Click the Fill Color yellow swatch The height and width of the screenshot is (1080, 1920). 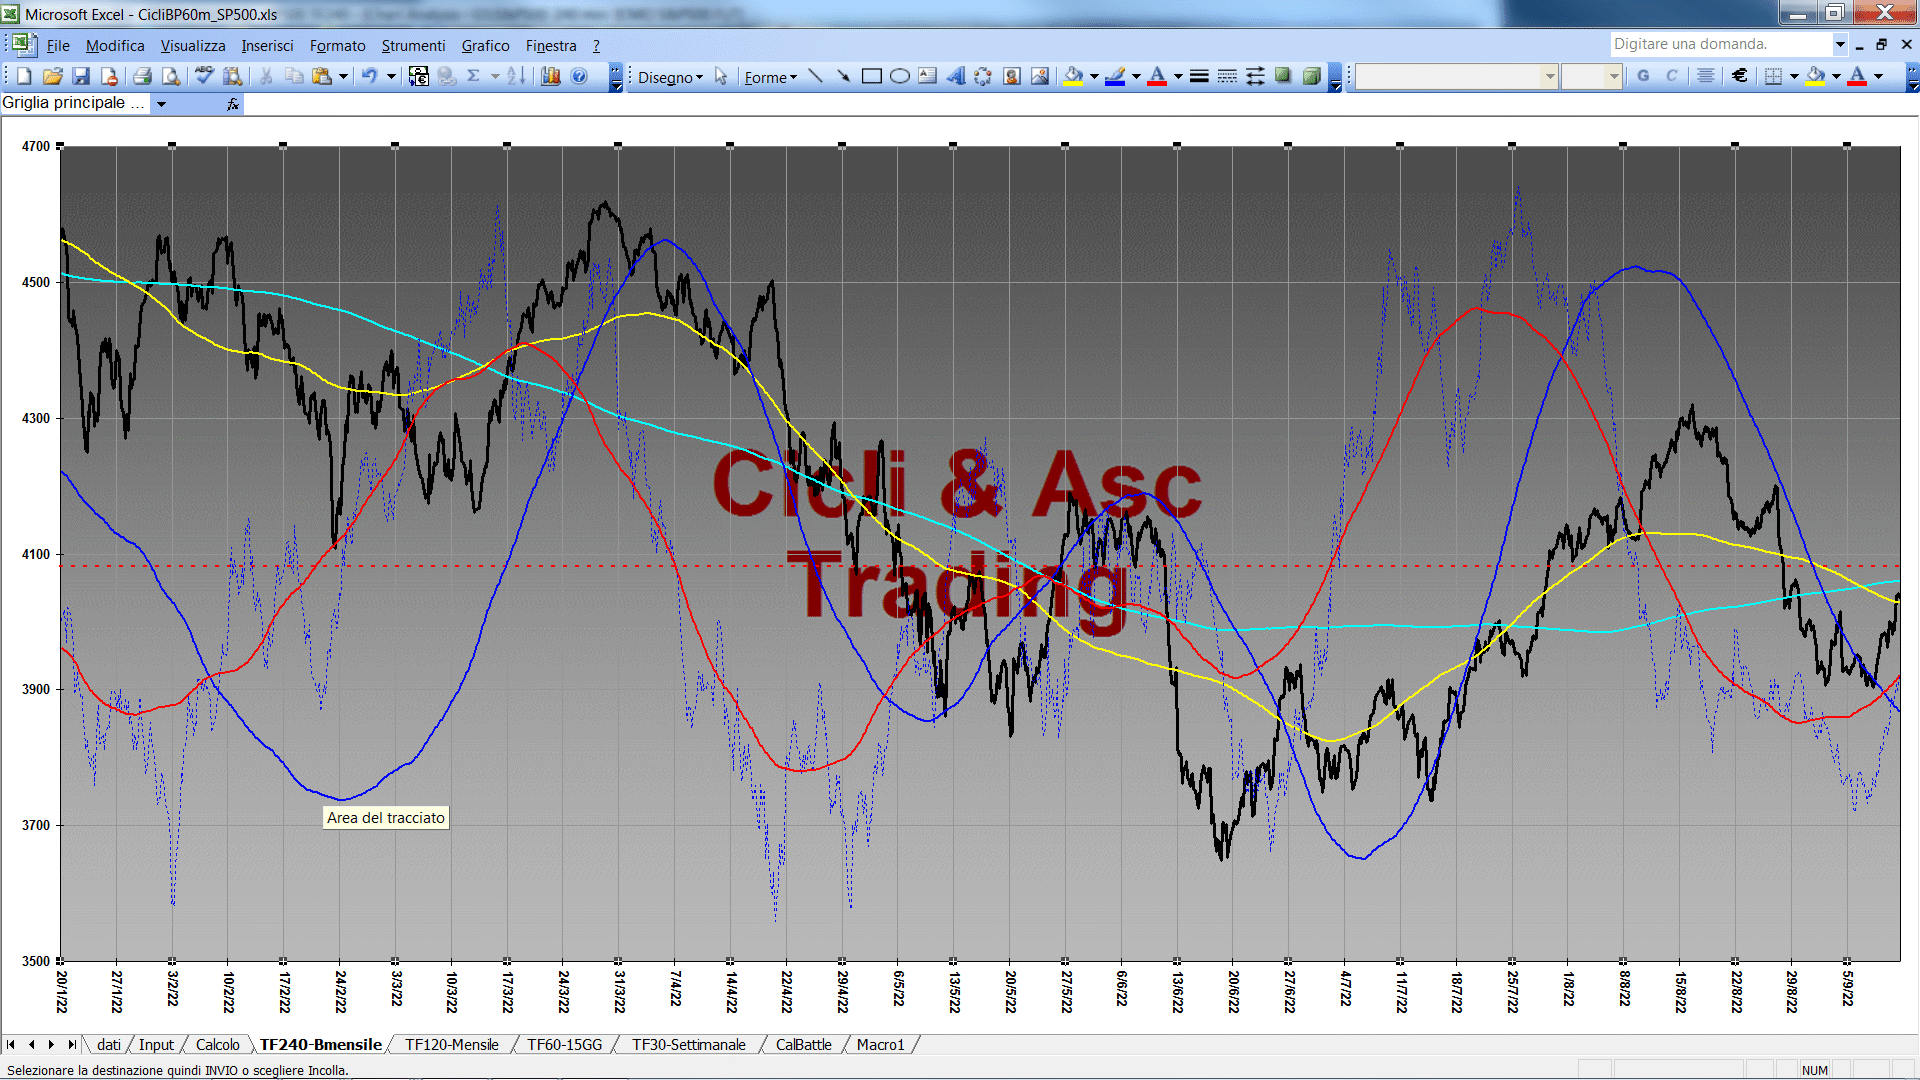1074,76
